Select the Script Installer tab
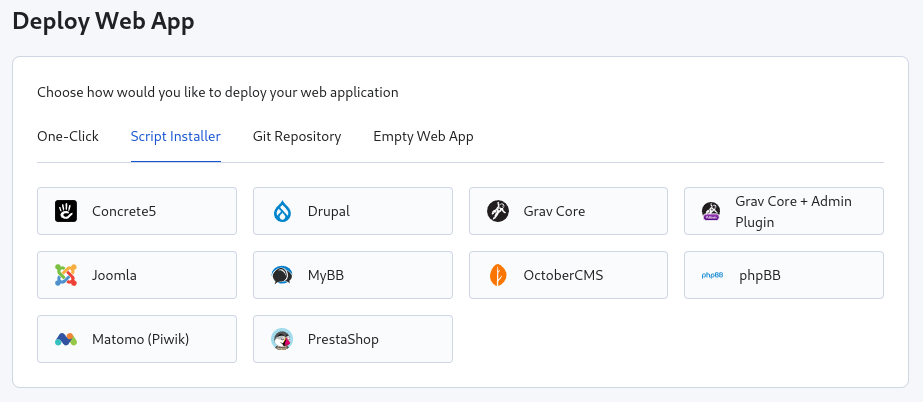 click(x=176, y=136)
